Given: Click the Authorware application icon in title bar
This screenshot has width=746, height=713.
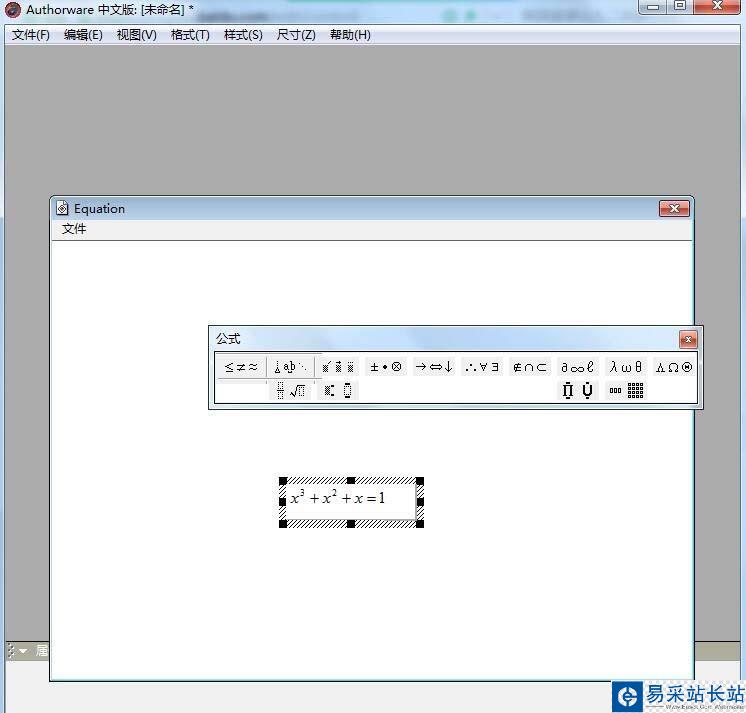Looking at the screenshot, I should (x=13, y=10).
